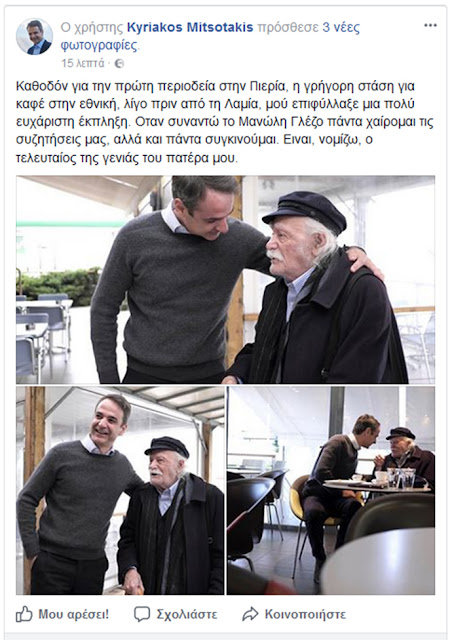Click the caption line 'τελευταίος της γενιάς'
Screen dimensions: 452x640
click(127, 158)
